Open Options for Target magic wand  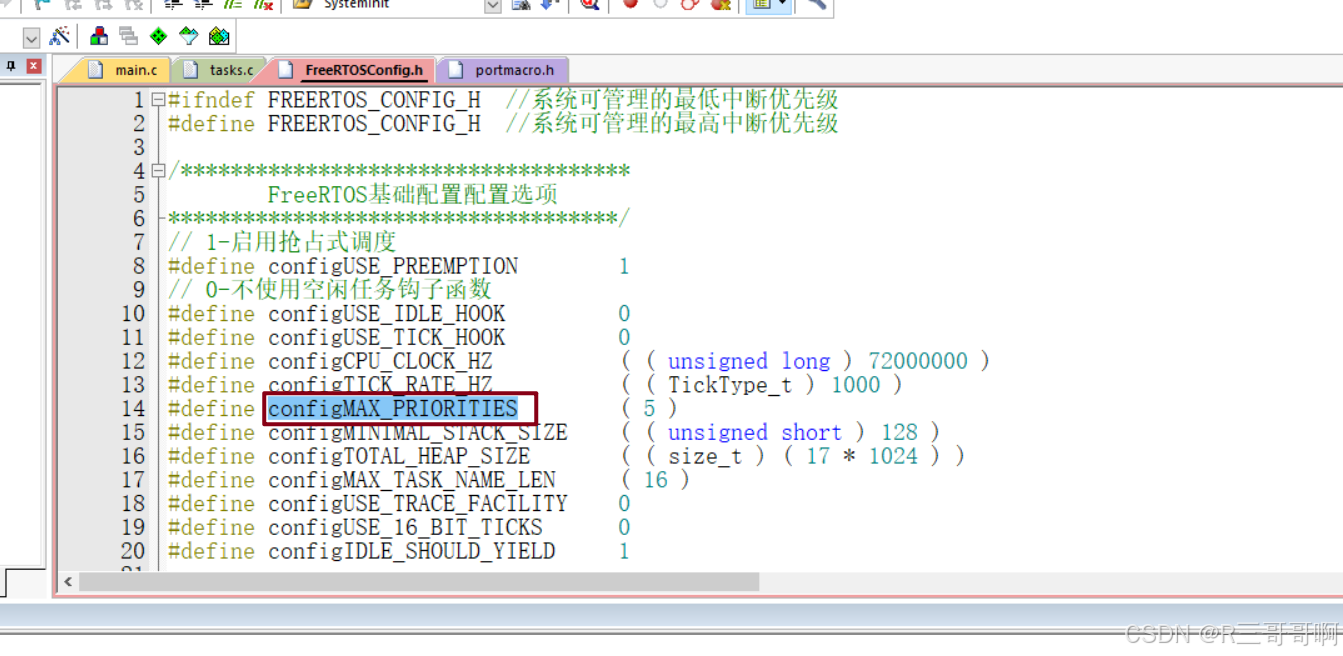(x=60, y=37)
